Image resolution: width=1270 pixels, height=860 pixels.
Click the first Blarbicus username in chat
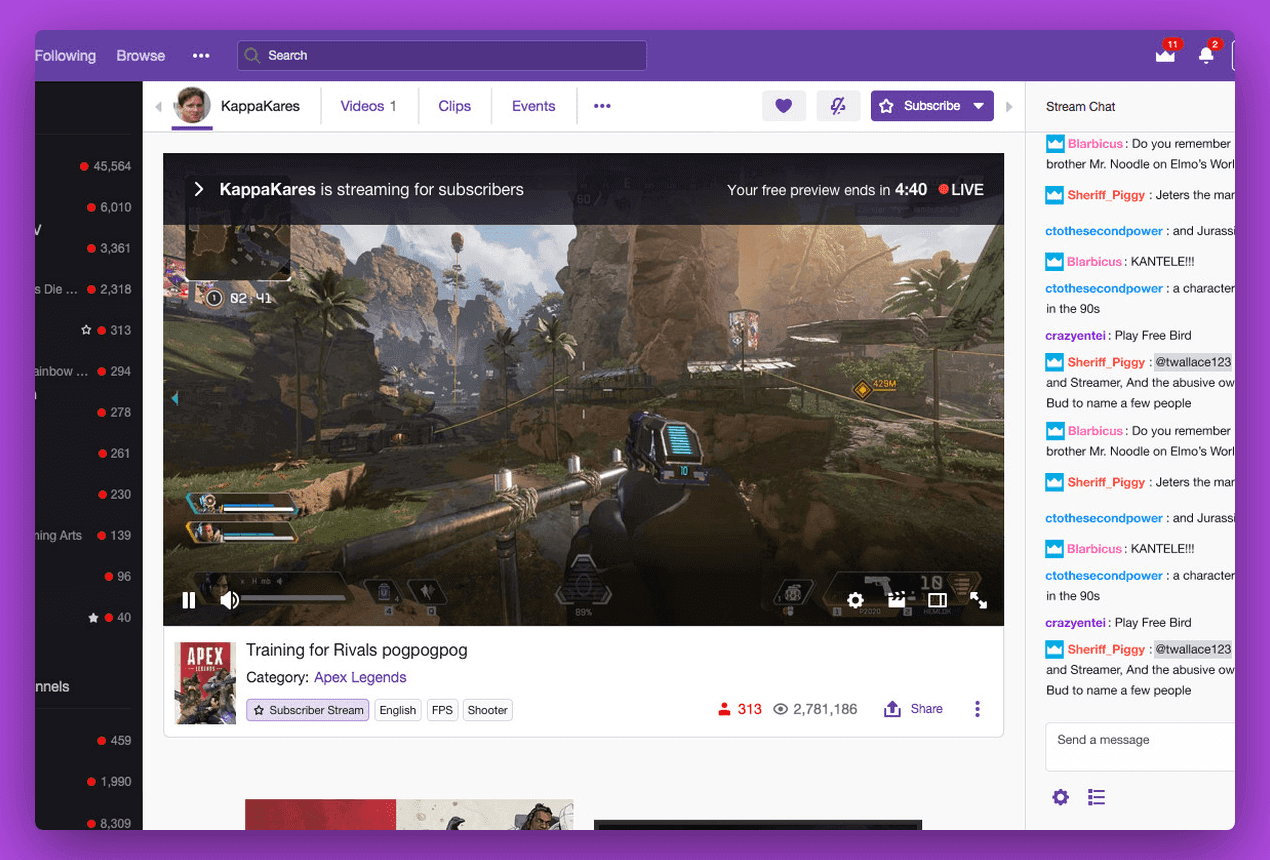(1096, 144)
